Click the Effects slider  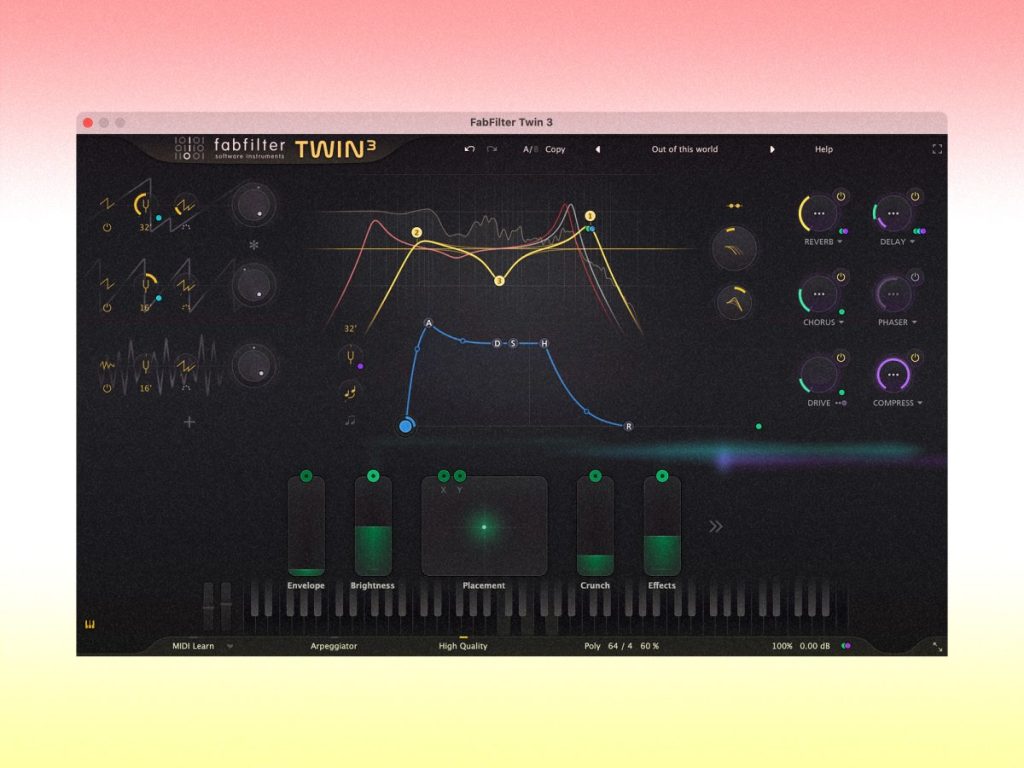662,526
